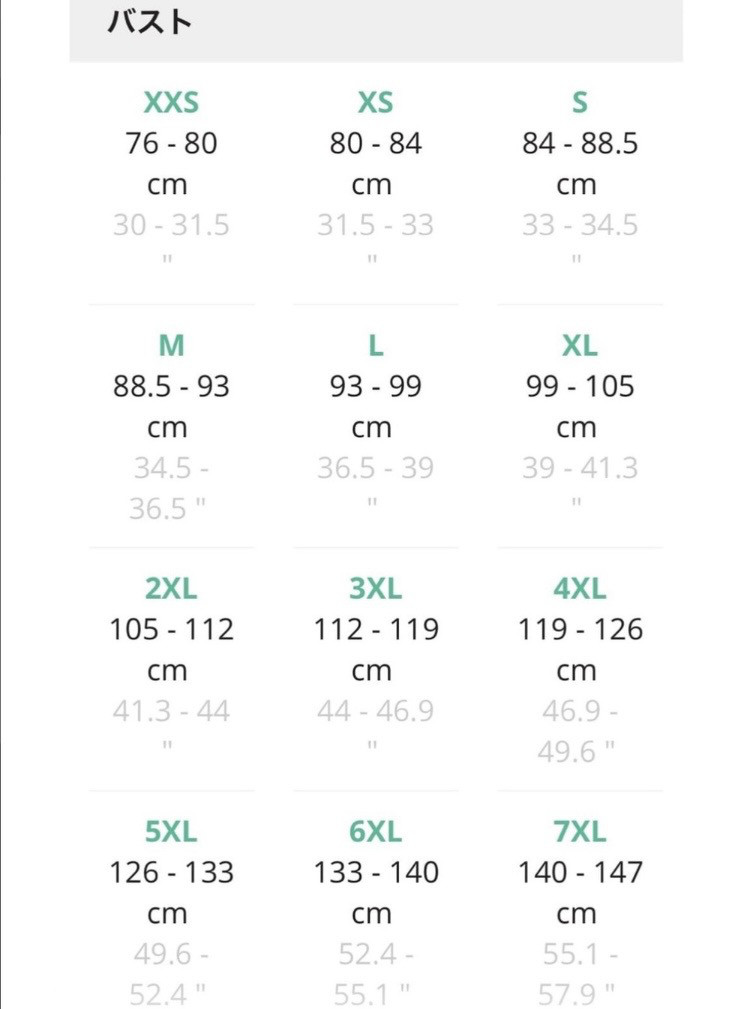Select the 3XL size label
Image resolution: width=750 pixels, height=1009 pixels.
[375, 588]
